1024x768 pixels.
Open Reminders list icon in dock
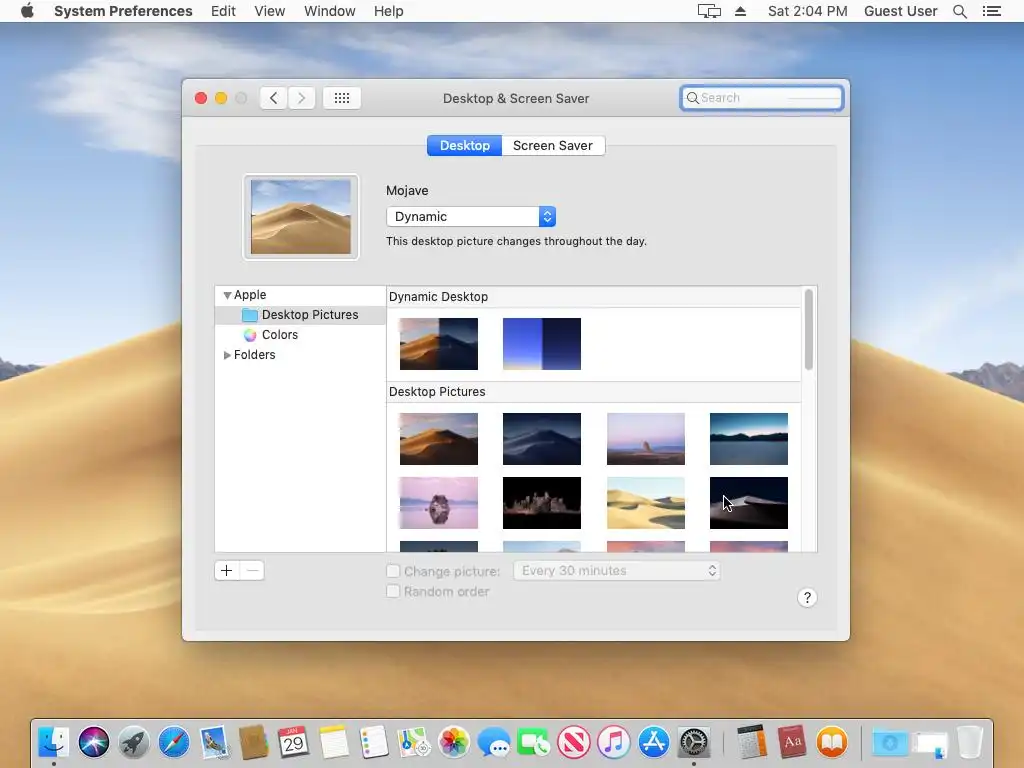click(x=374, y=743)
